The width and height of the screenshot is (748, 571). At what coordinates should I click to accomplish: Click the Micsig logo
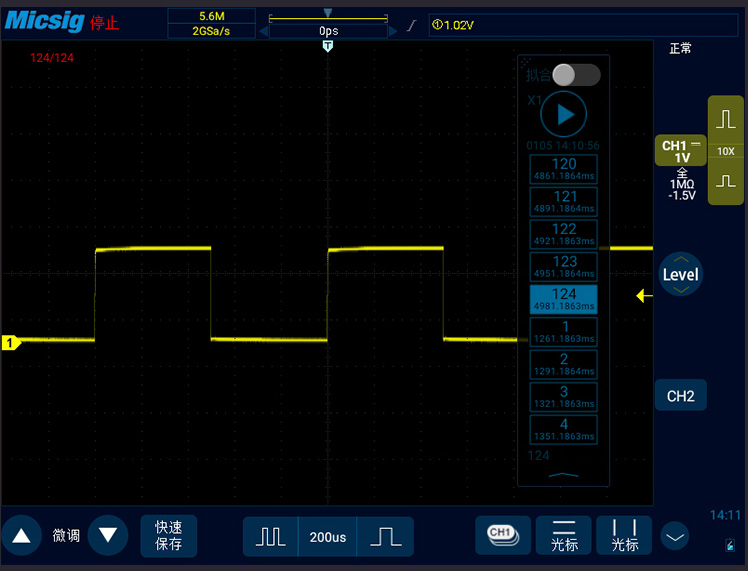pos(45,21)
